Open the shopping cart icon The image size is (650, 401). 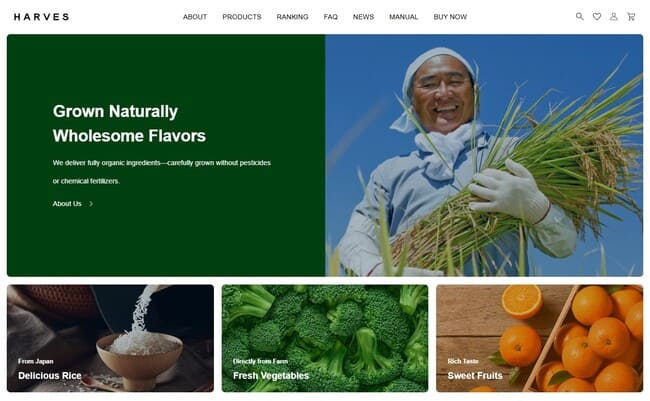tap(631, 17)
